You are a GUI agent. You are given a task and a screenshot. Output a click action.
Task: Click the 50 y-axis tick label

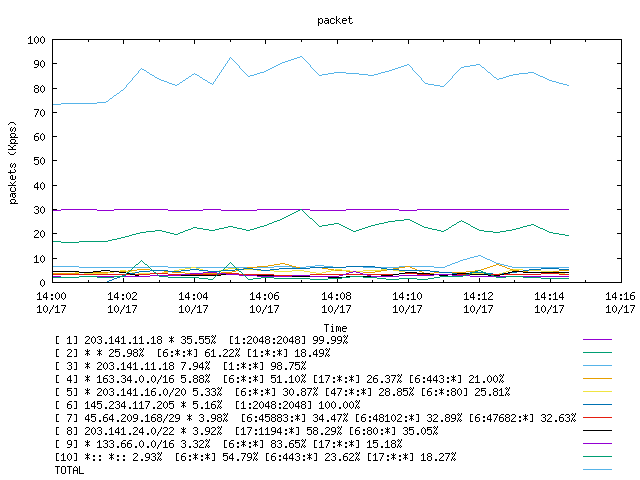pyautogui.click(x=39, y=161)
